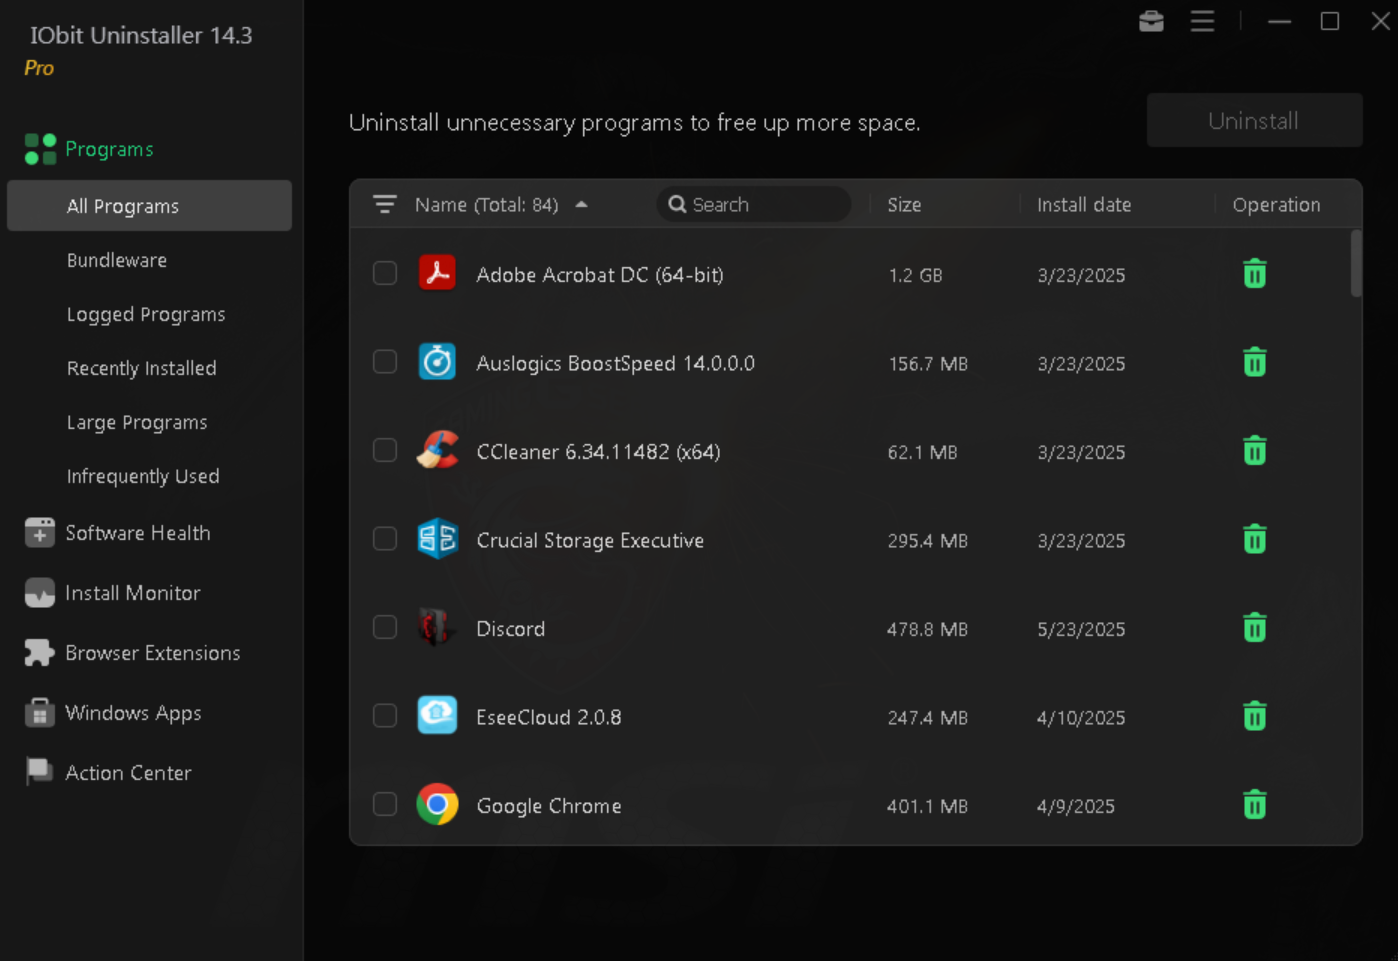This screenshot has width=1398, height=961.
Task: Click trash icon for EseeCloud 2.0.8
Action: click(x=1254, y=716)
